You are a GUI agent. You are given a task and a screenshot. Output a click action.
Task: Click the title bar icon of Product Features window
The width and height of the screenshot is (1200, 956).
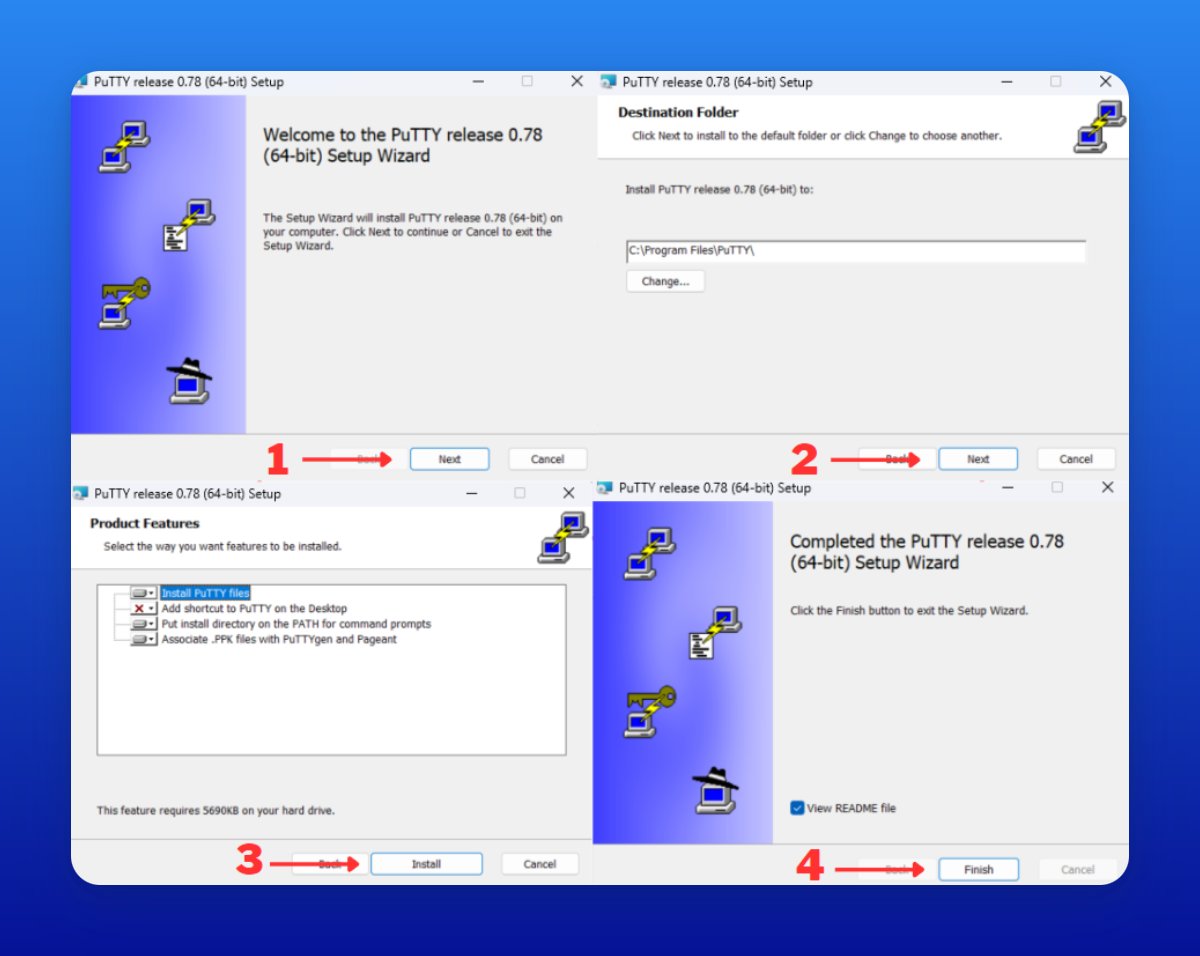[81, 493]
